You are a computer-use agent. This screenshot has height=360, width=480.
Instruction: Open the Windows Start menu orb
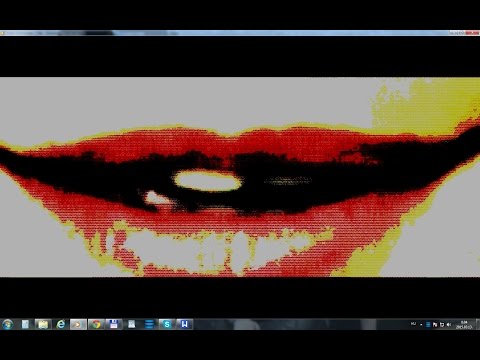click(7, 324)
